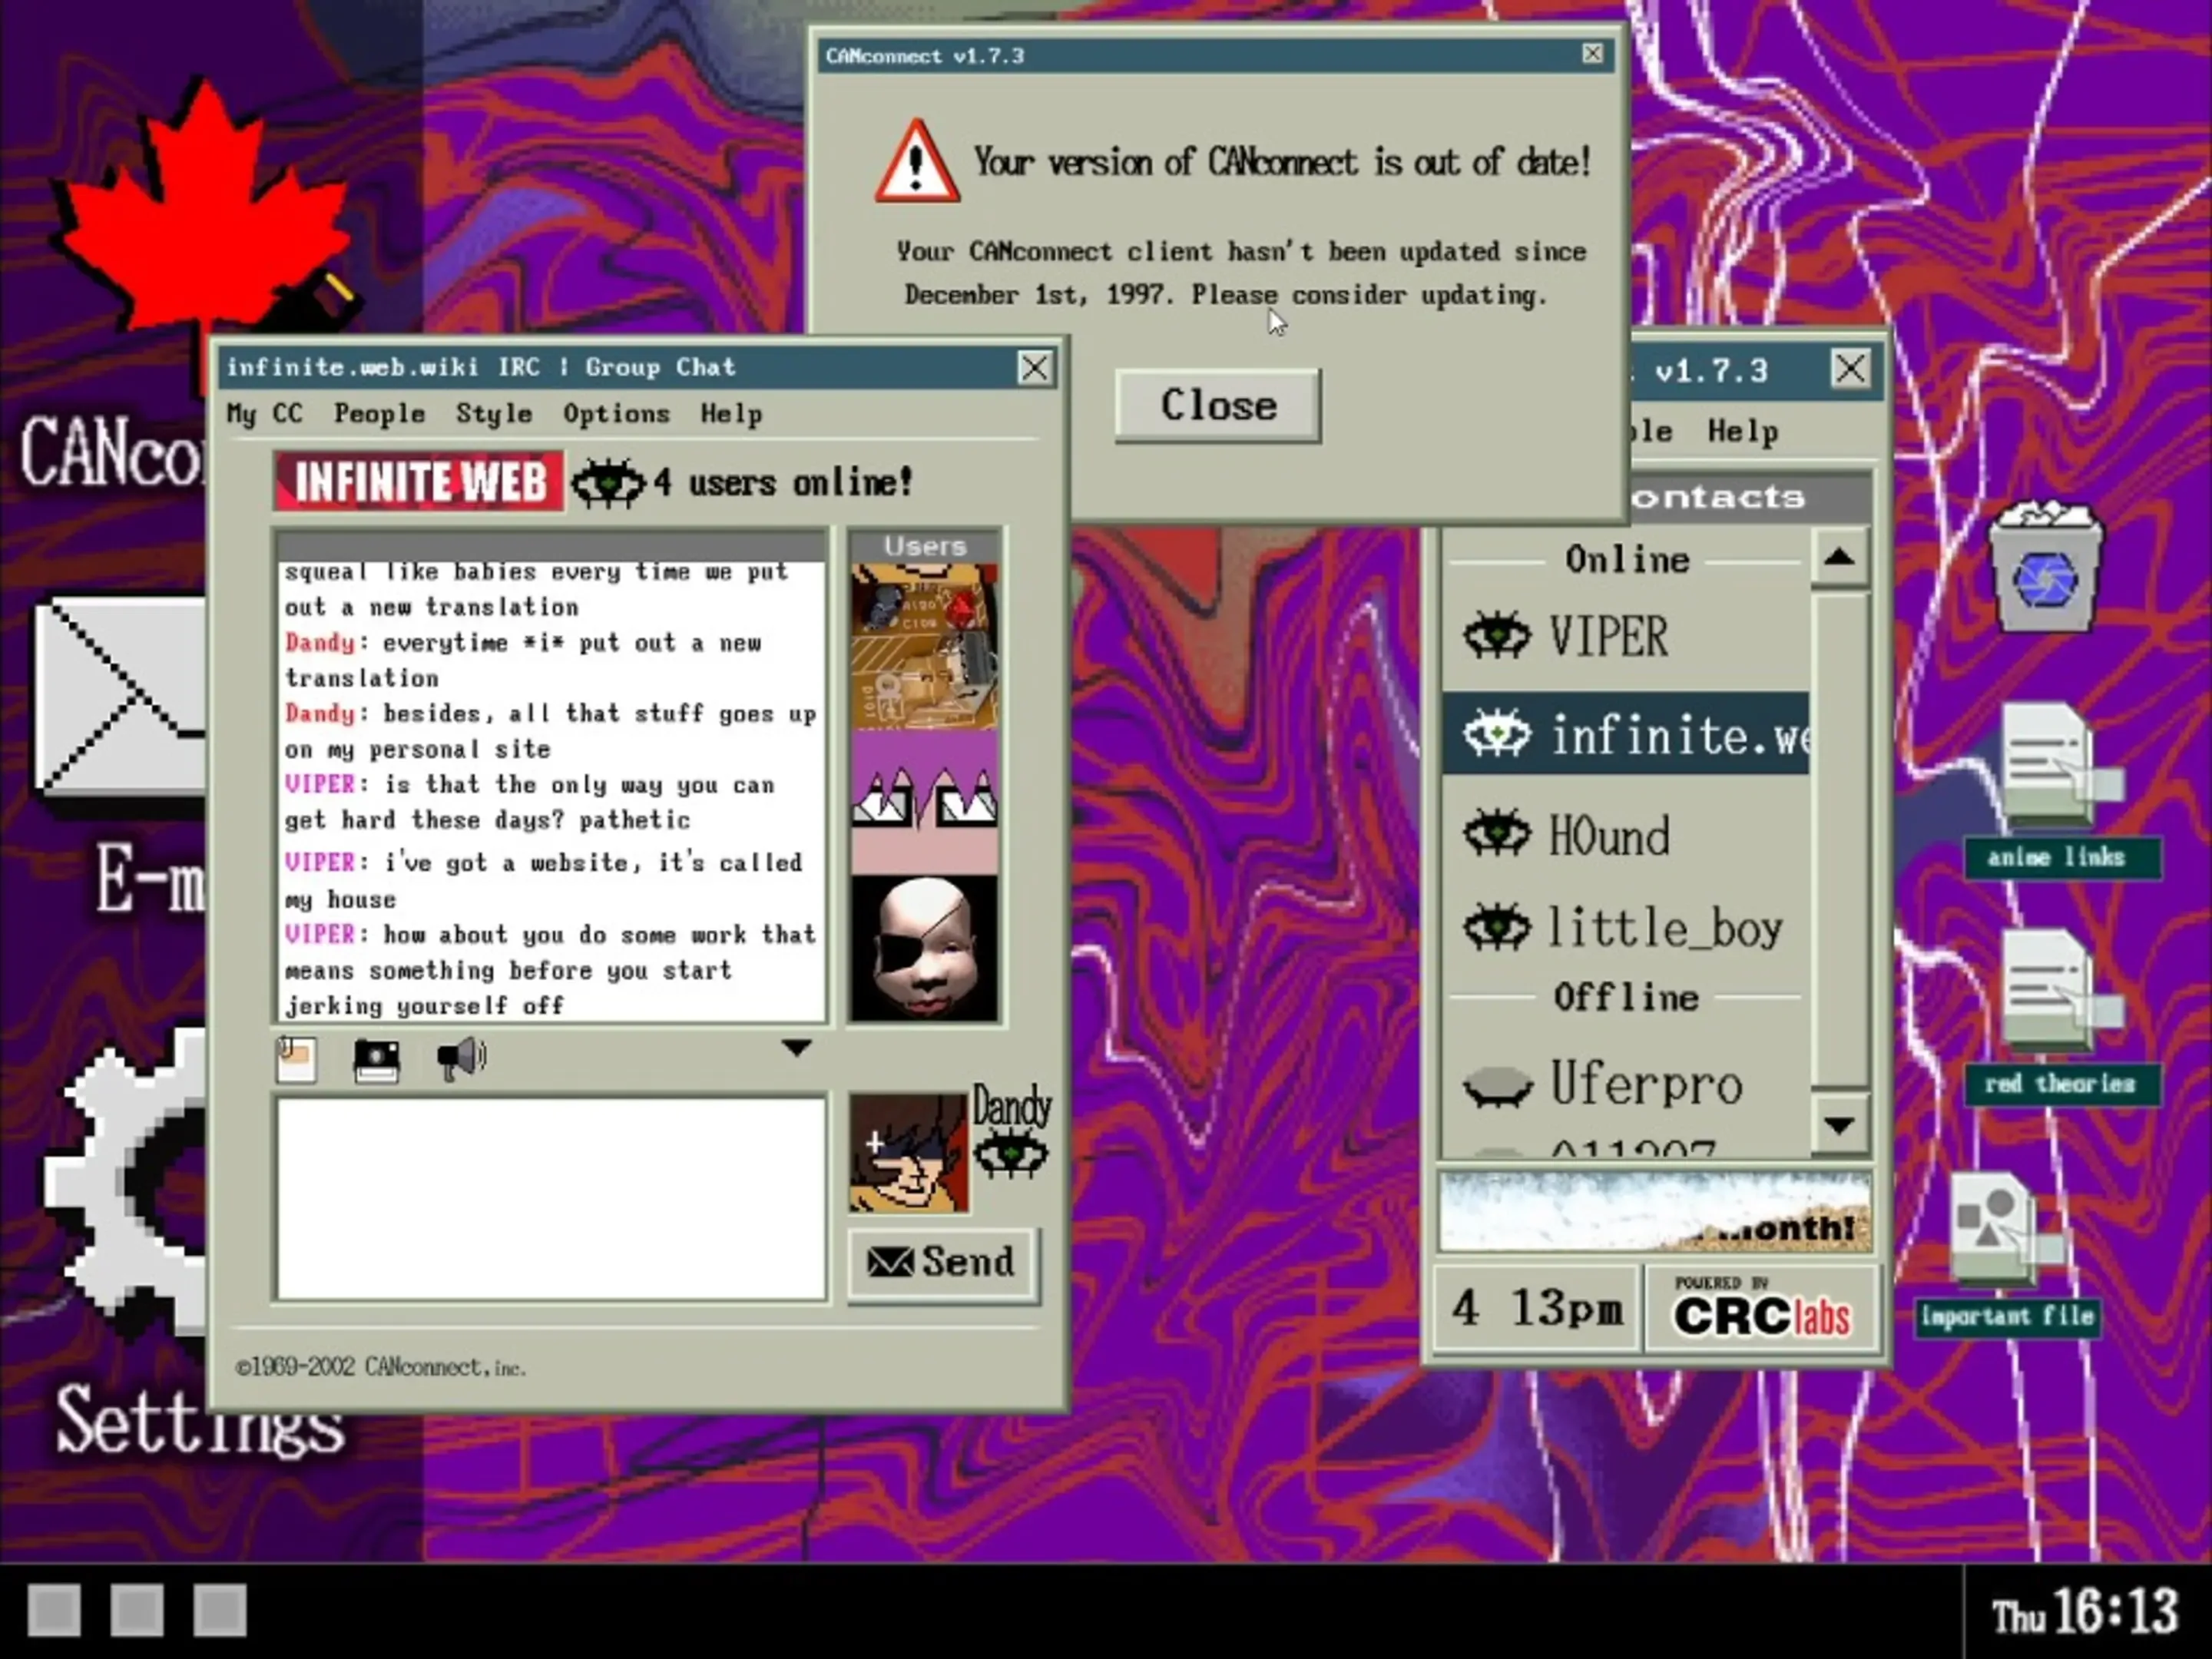The height and width of the screenshot is (1659, 2212).
Task: Click the megaphone icon in chat toolbar
Action: pyautogui.click(x=461, y=1058)
